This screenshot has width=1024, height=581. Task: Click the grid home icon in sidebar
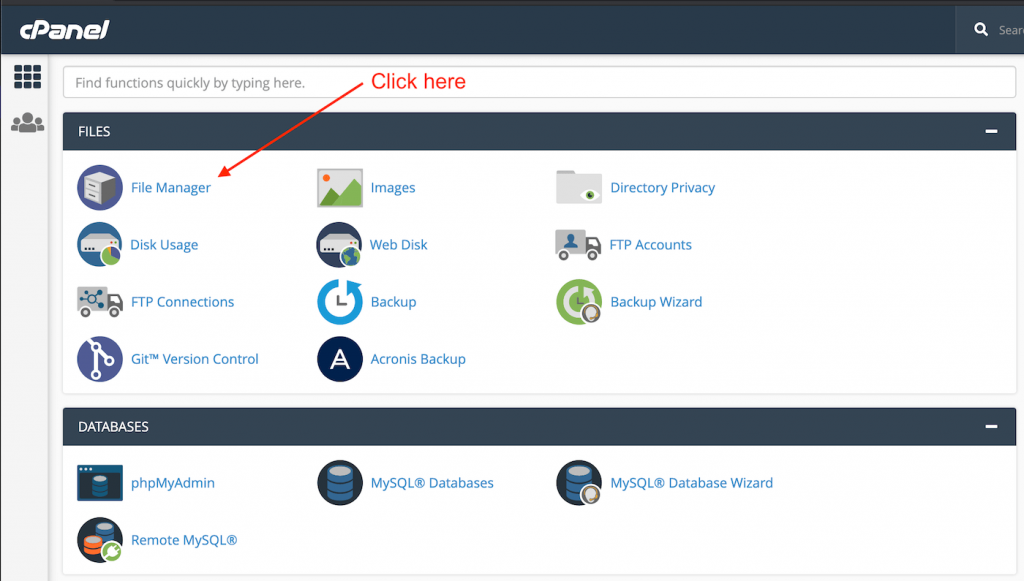(27, 77)
